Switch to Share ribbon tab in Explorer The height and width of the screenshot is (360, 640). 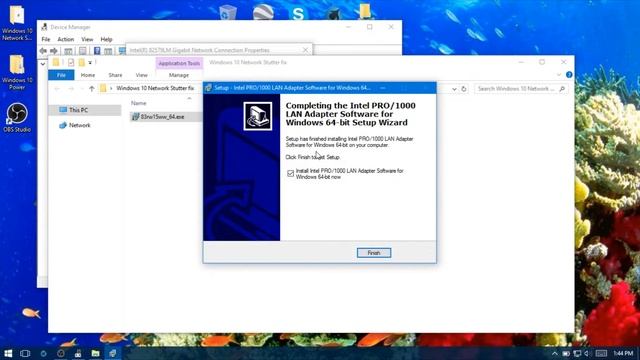tap(115, 75)
